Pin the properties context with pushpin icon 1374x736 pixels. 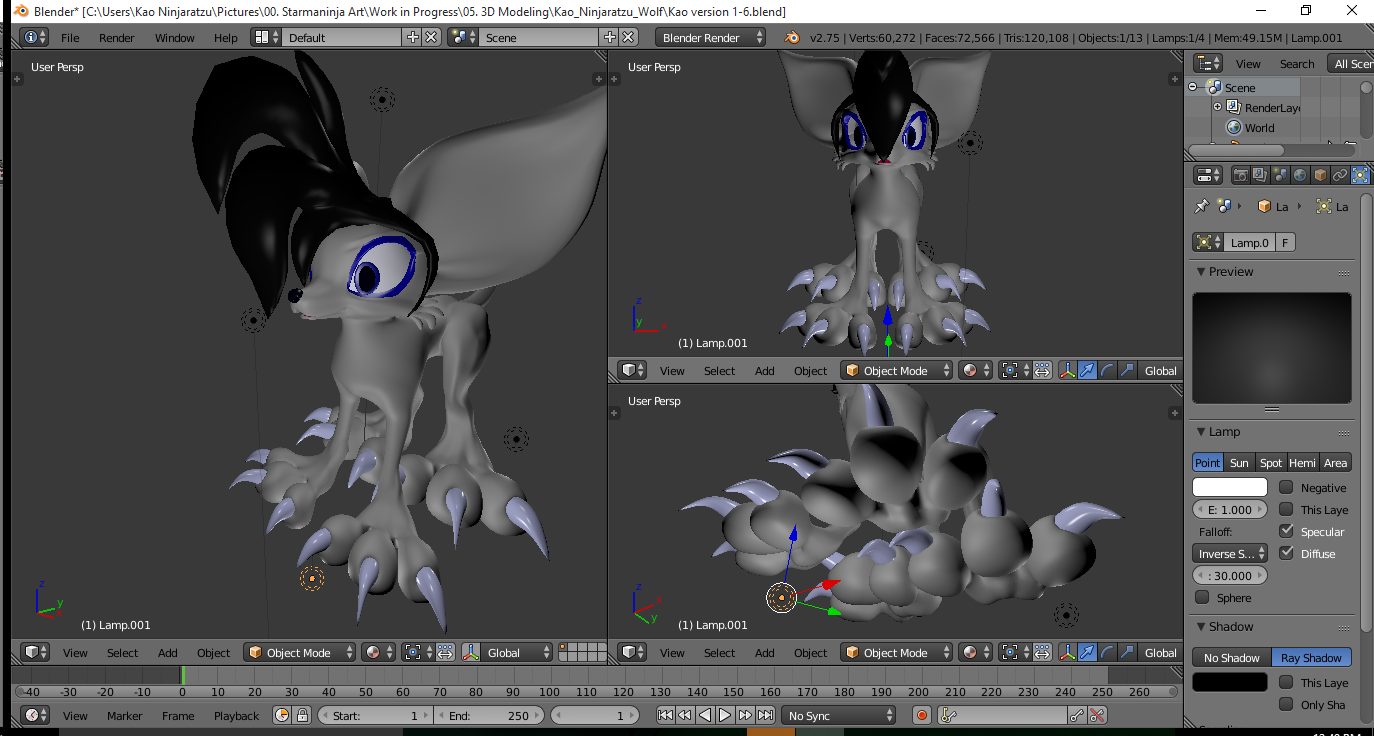tap(1201, 206)
